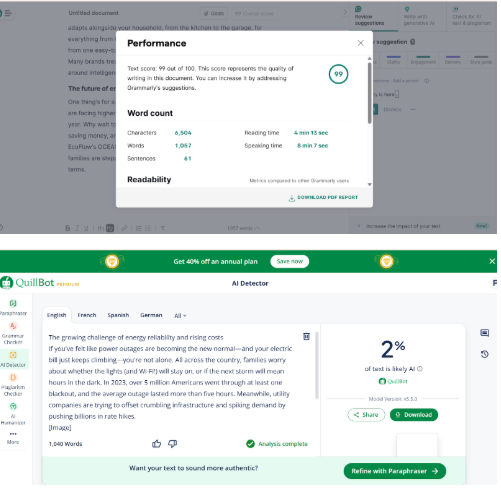Expand the 1,057 words counter chevron
501x488 pixels.
pos(257,228)
